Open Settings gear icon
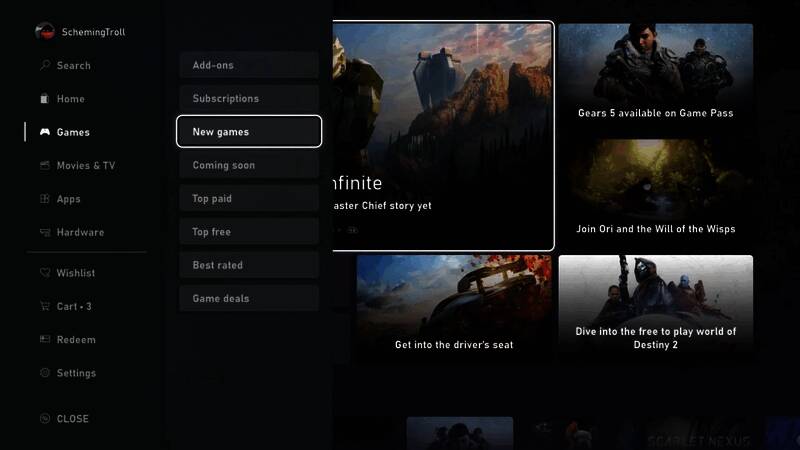800x450 pixels. (x=45, y=373)
